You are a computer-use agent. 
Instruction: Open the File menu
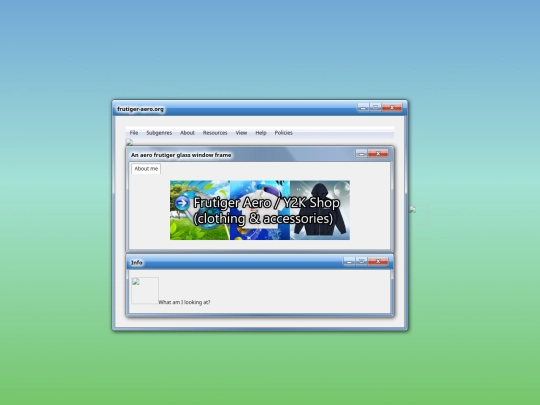pyautogui.click(x=134, y=133)
